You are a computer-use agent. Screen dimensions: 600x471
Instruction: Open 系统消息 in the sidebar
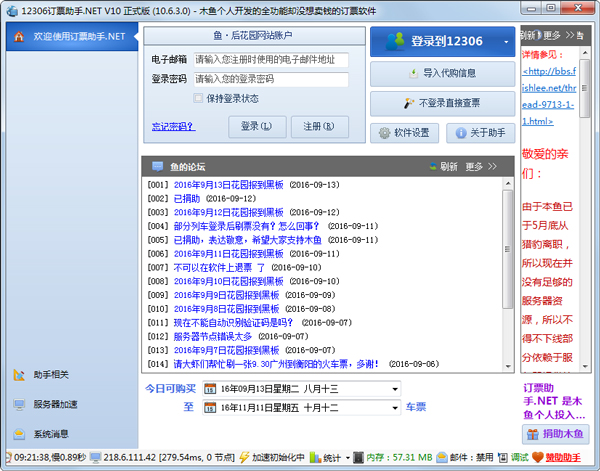tap(51, 434)
